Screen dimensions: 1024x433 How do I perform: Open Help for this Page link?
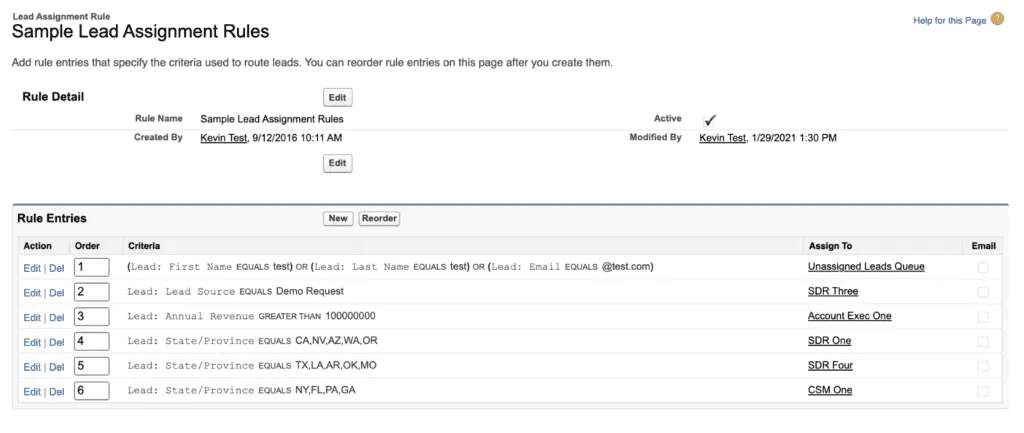pos(950,20)
